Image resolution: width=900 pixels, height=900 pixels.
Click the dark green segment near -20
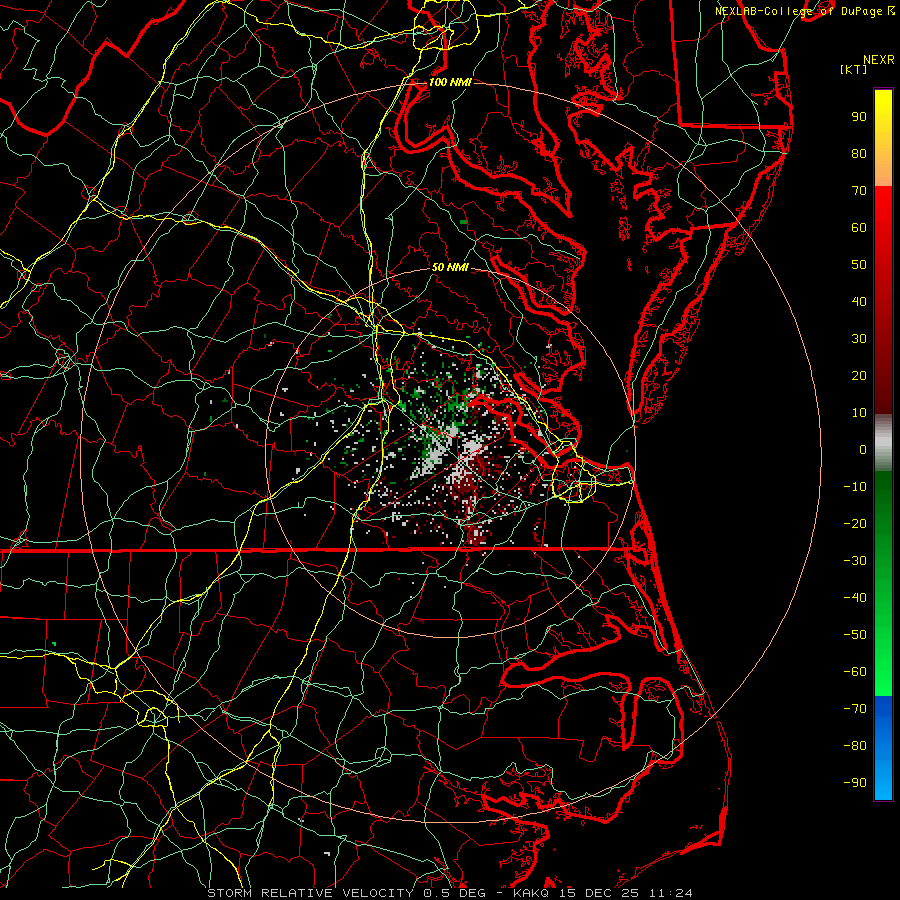coord(883,522)
